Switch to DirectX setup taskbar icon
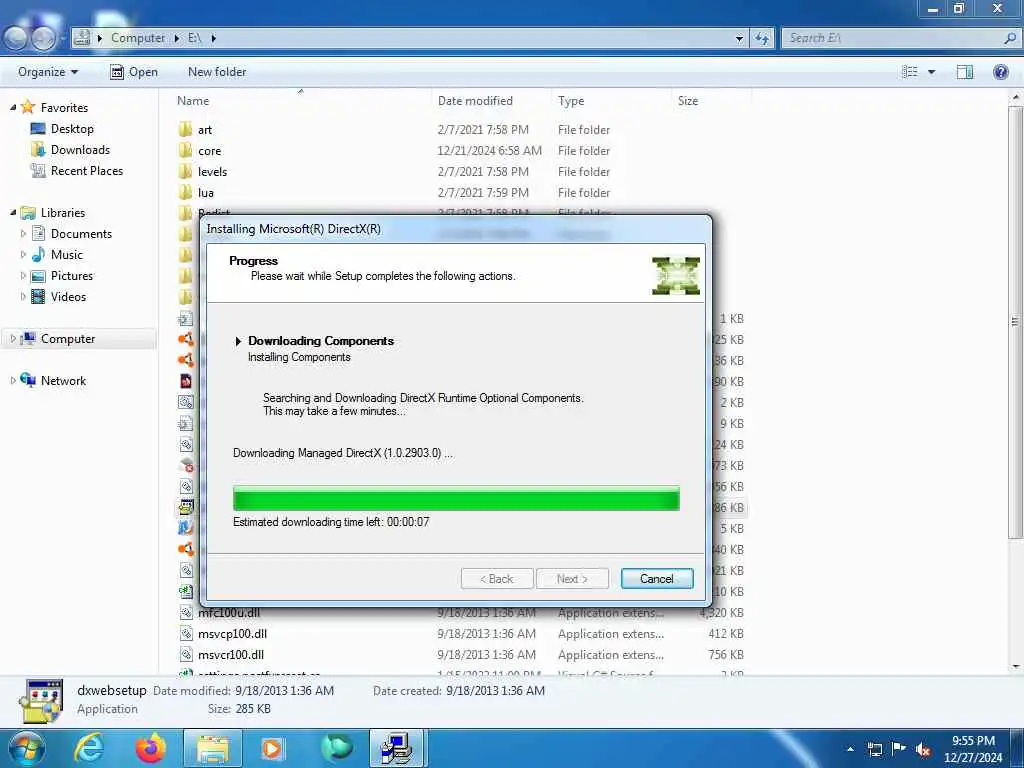 click(x=397, y=748)
